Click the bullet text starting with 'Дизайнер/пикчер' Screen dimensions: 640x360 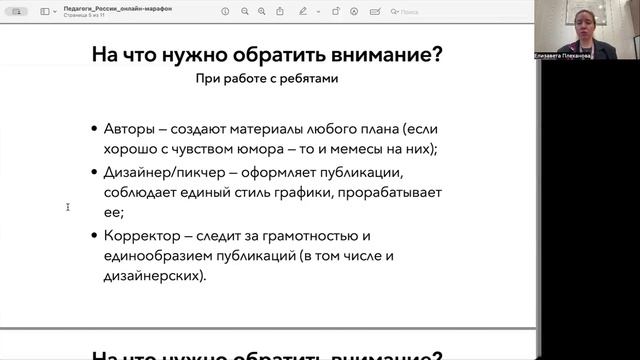(x=273, y=192)
